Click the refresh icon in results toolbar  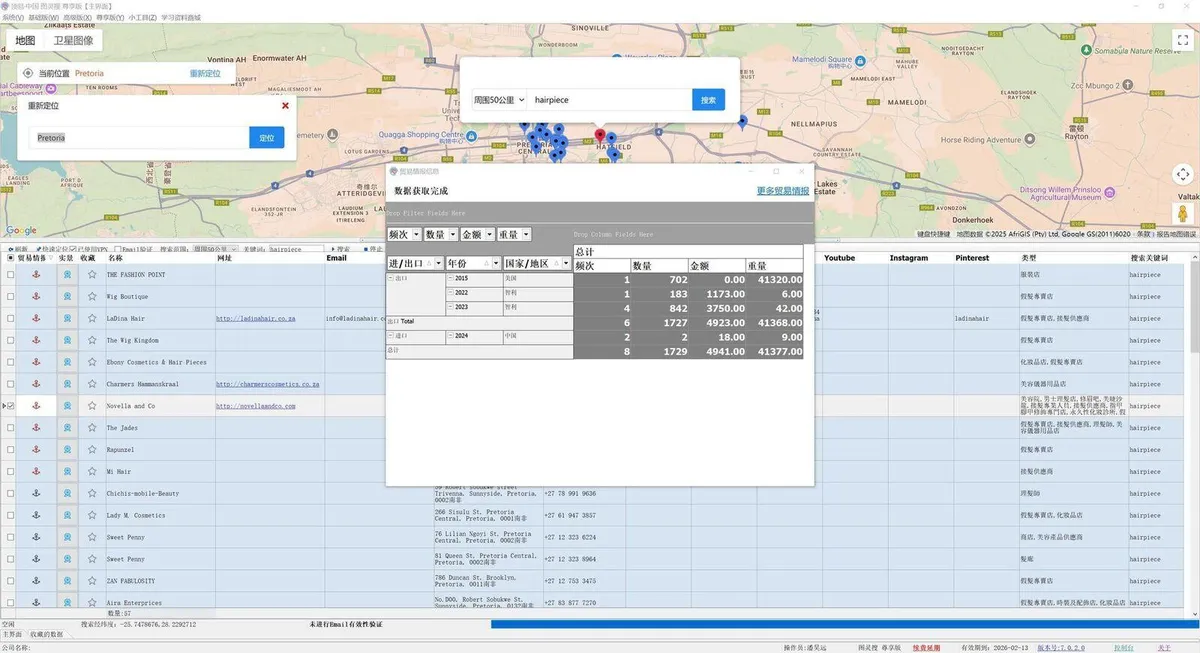[x=10, y=249]
